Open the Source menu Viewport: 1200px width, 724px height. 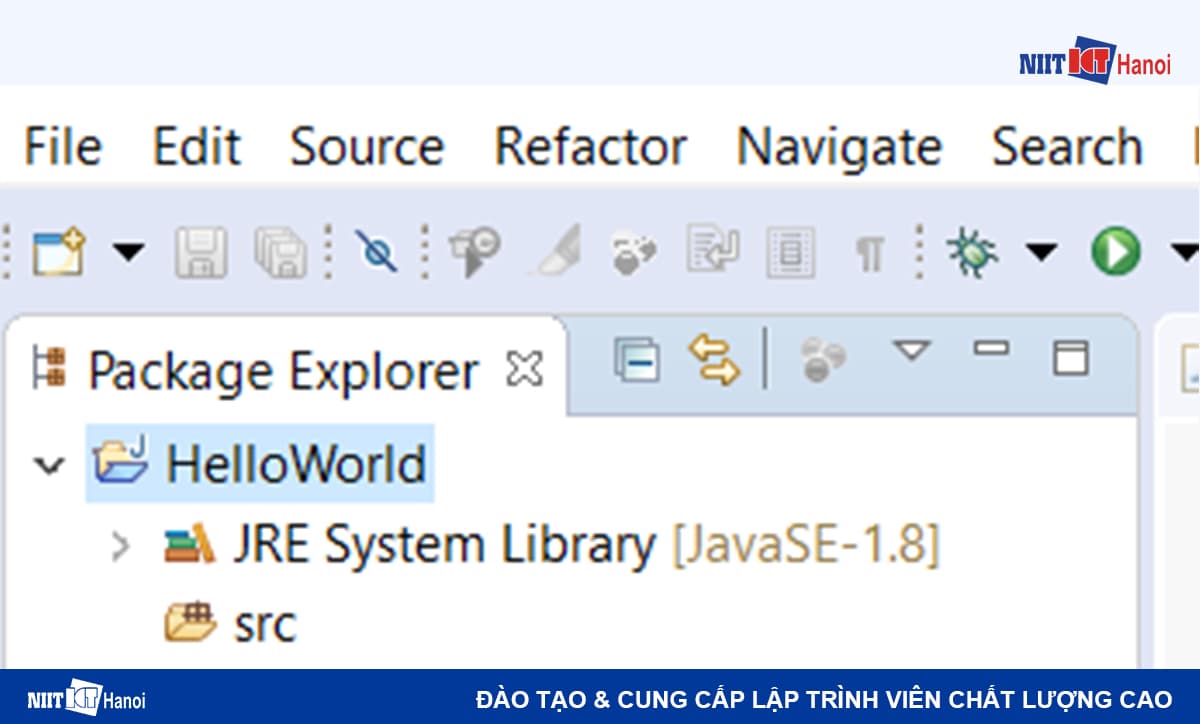click(x=366, y=146)
